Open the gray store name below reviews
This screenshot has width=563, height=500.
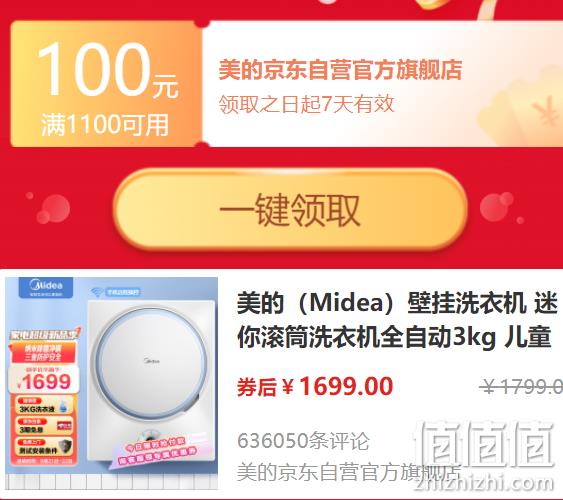[349, 472]
